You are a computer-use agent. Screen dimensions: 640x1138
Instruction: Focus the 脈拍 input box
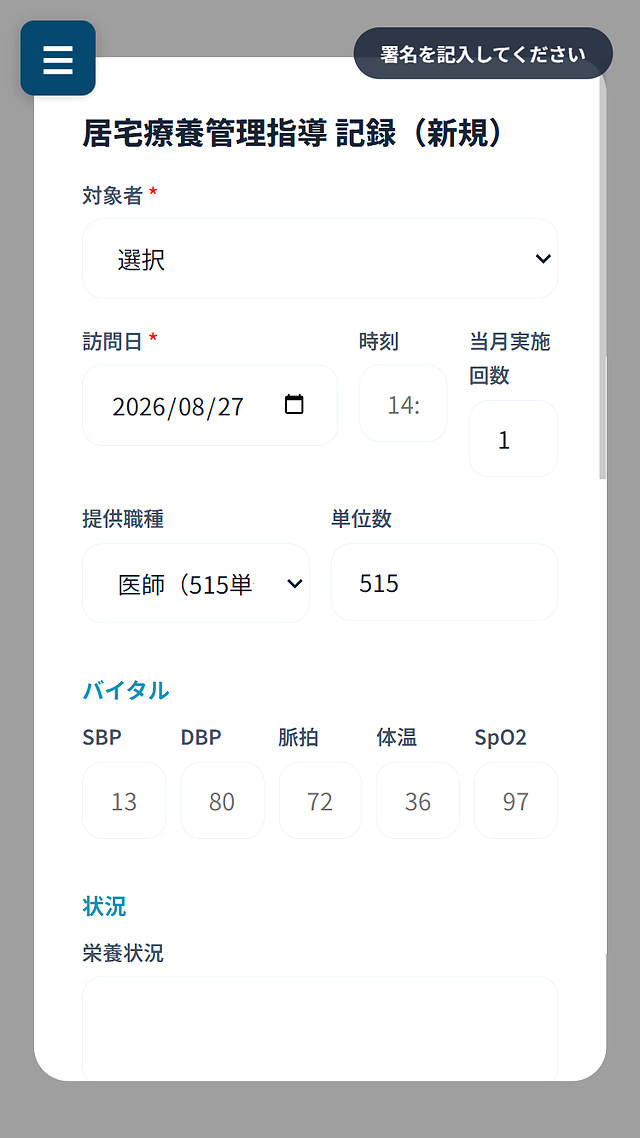coord(320,801)
